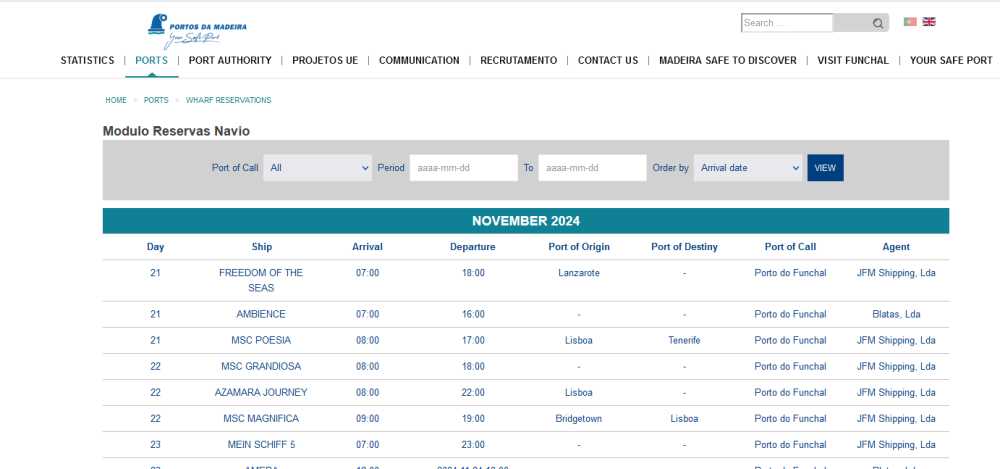
Task: Click Lisboa destiny in MSC MAGNIFICA row
Action: click(x=684, y=419)
